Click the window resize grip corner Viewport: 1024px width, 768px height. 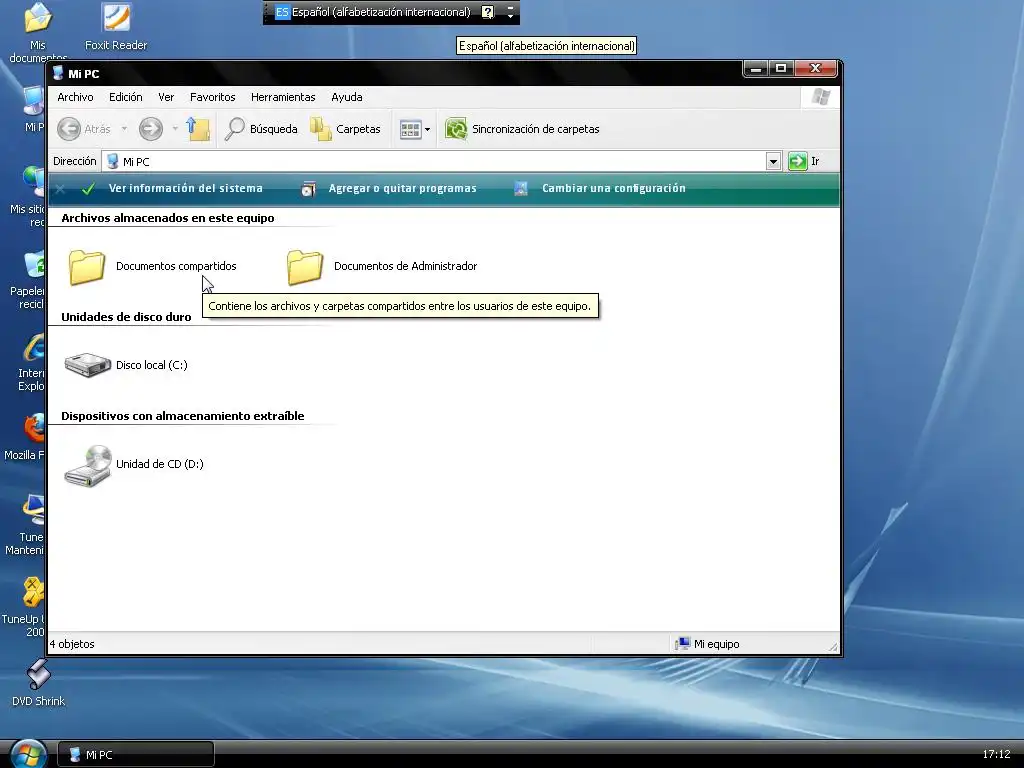[x=833, y=647]
